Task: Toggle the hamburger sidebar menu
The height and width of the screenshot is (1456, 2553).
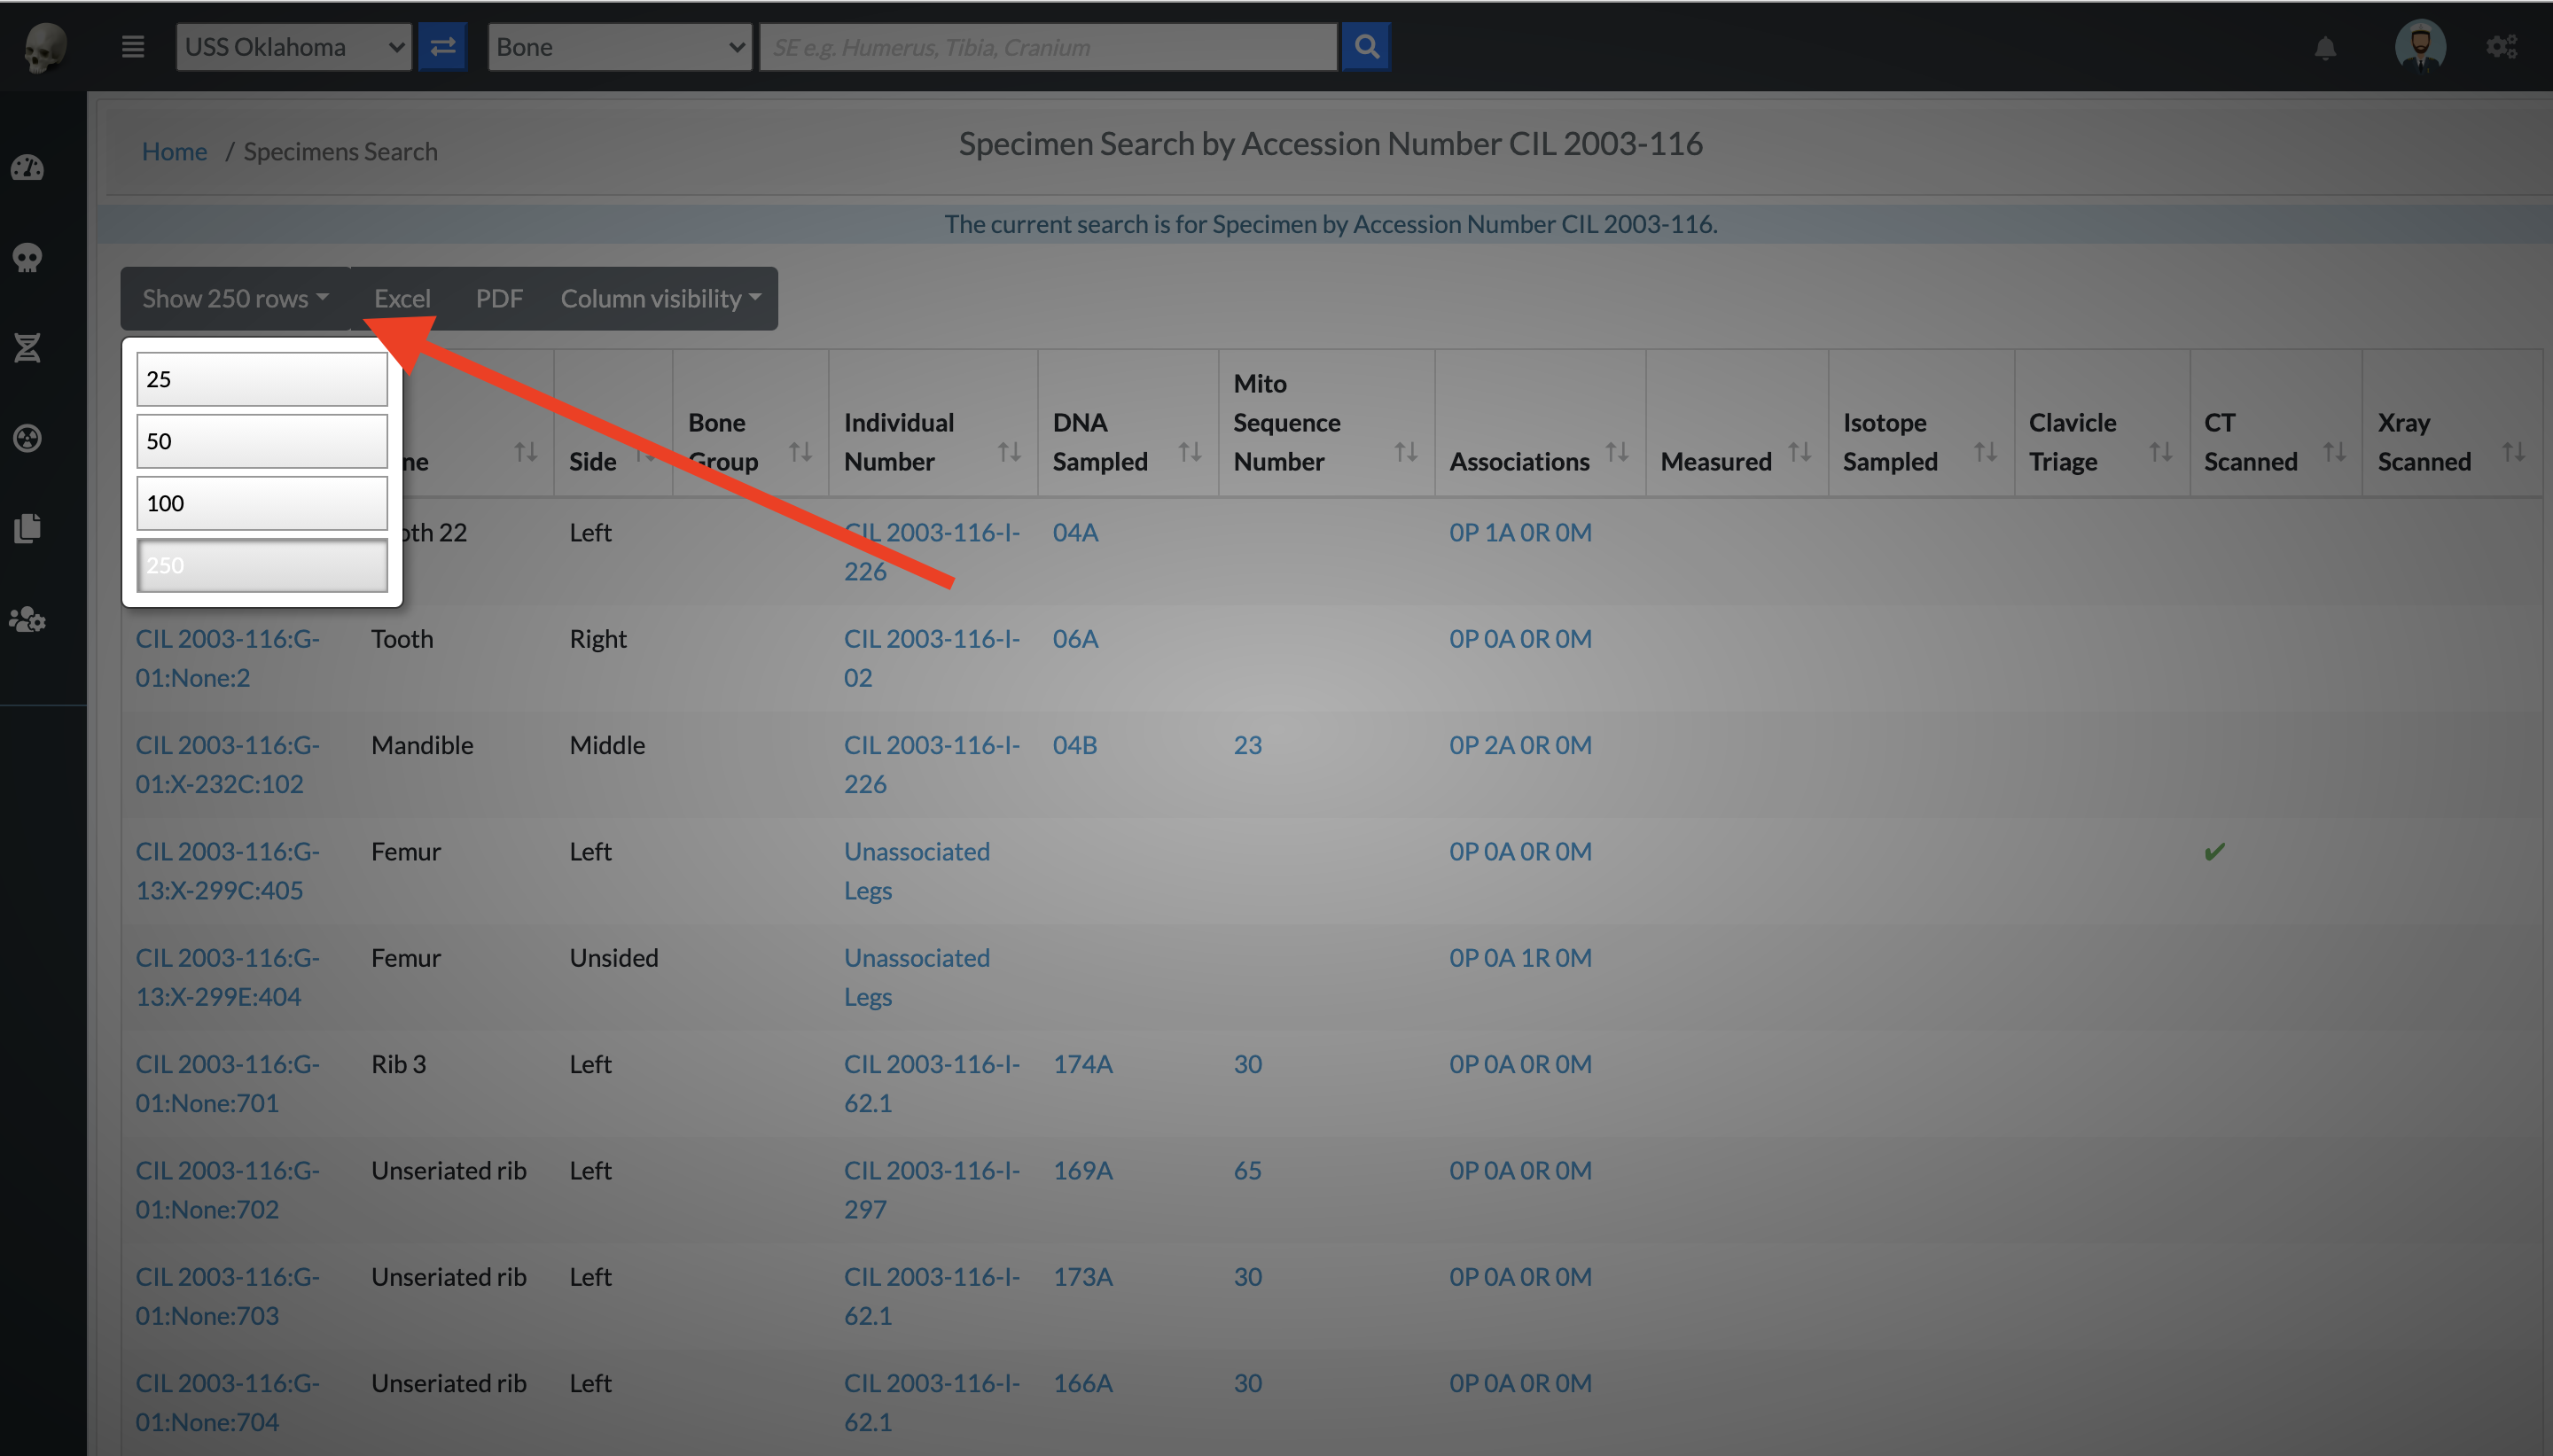Action: [x=133, y=47]
